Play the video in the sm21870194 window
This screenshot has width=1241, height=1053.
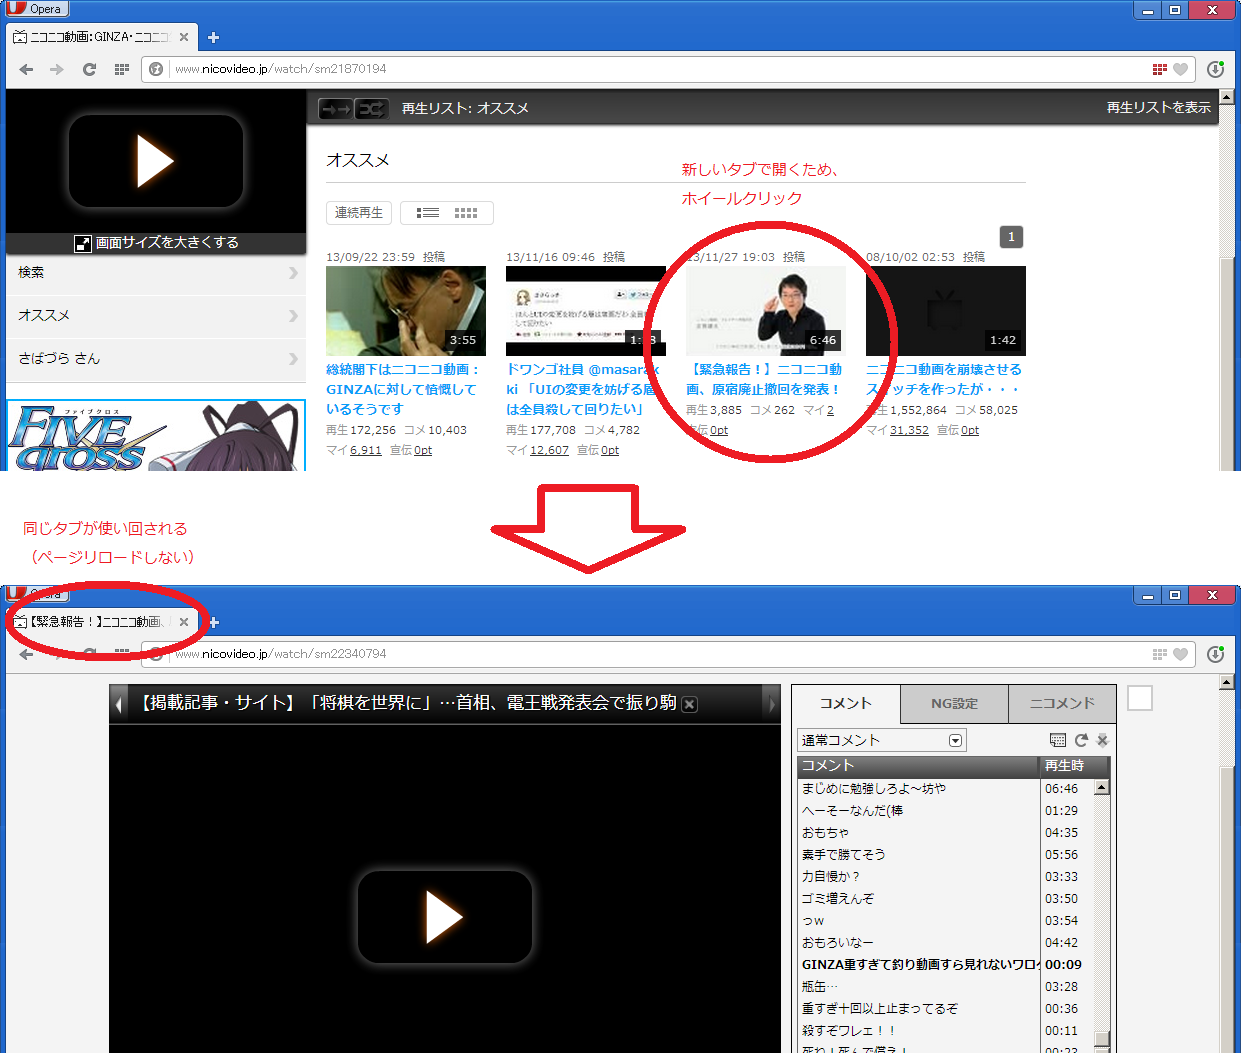coord(156,161)
